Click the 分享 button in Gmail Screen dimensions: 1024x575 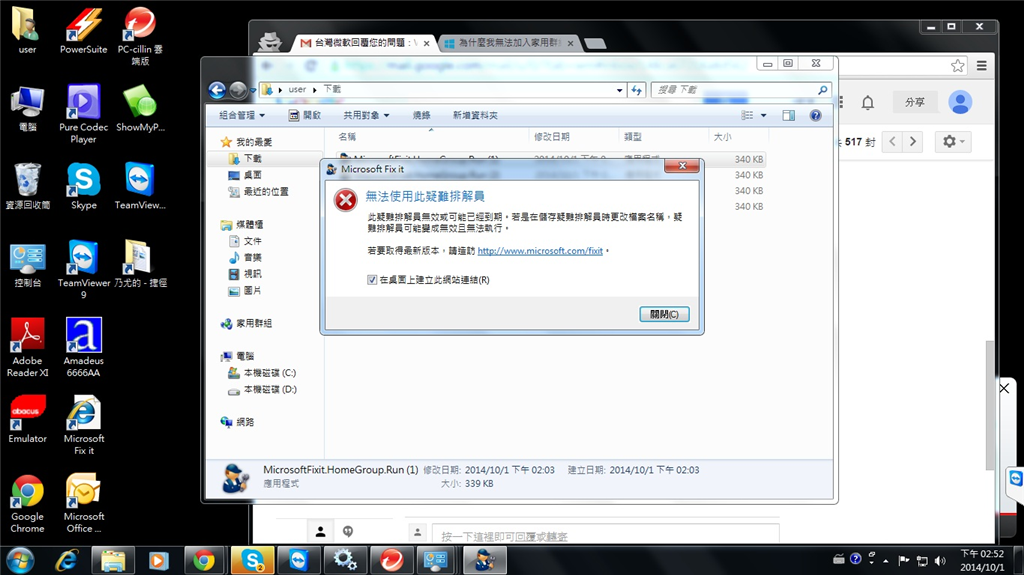[x=914, y=103]
